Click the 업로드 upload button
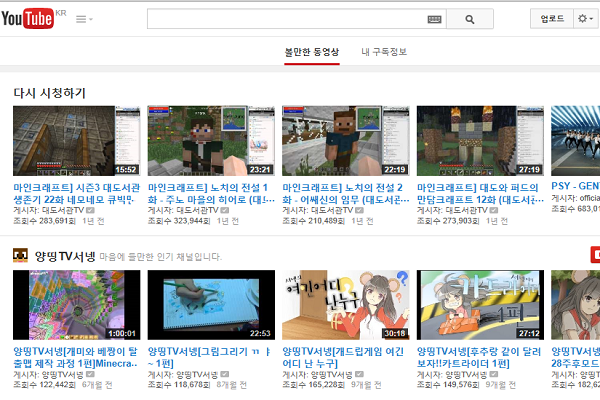The width and height of the screenshot is (600, 400). coord(552,19)
